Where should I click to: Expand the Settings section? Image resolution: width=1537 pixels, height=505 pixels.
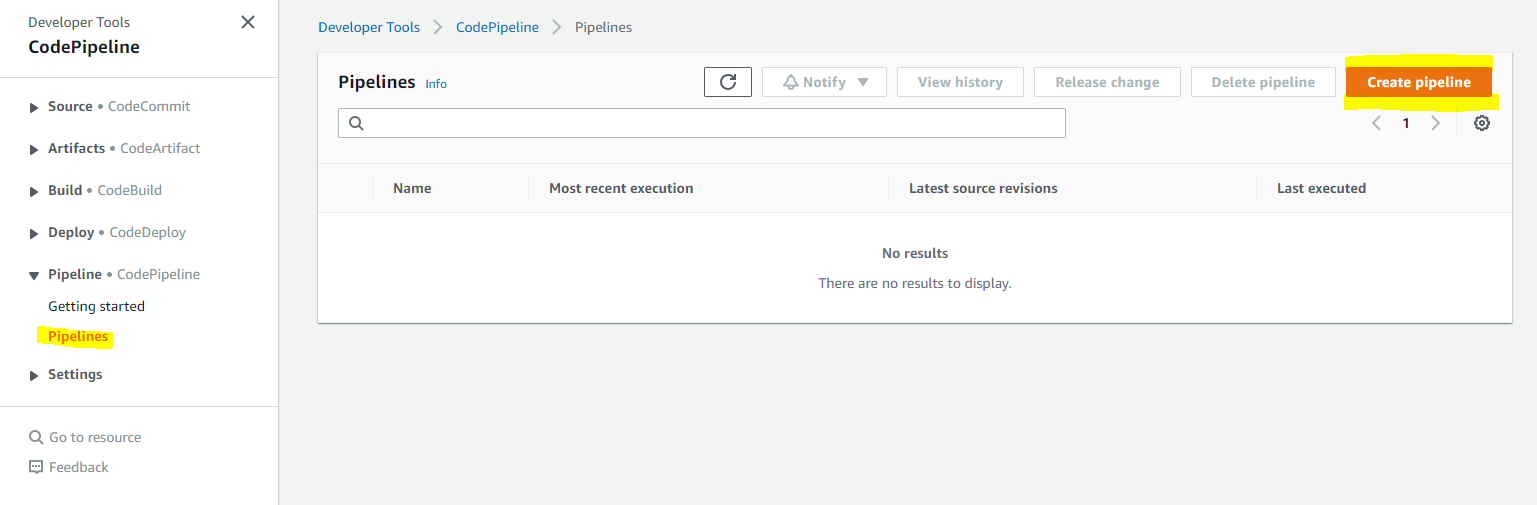(36, 375)
